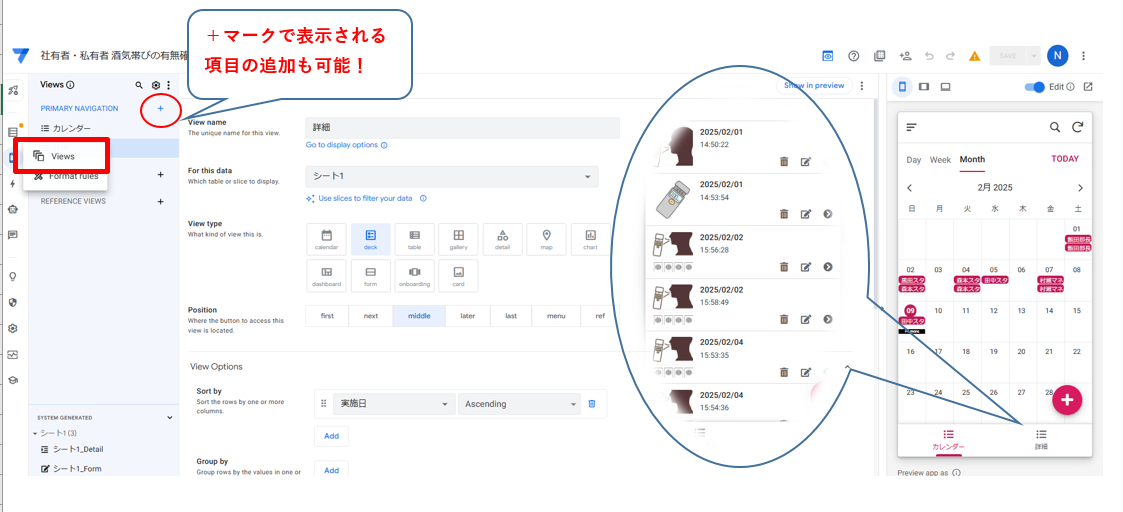This screenshot has height=512, width=1123.
Task: Open the Settings gear in left sidebar
Action: coord(12,328)
